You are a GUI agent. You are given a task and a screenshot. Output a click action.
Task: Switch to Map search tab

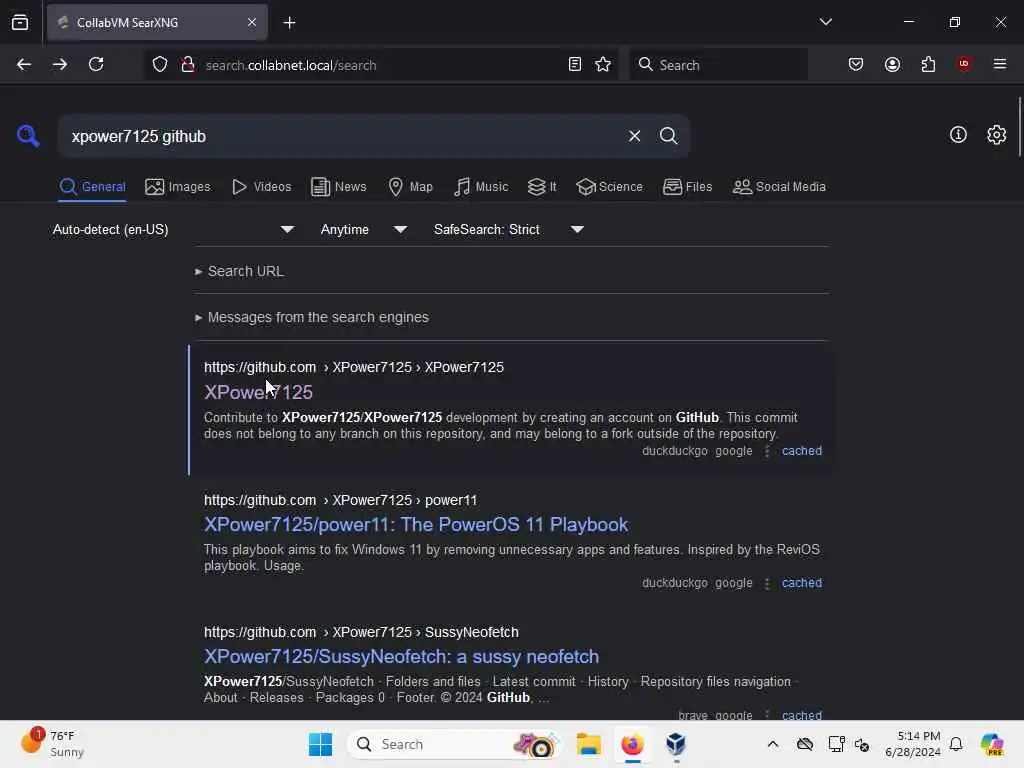tap(410, 187)
